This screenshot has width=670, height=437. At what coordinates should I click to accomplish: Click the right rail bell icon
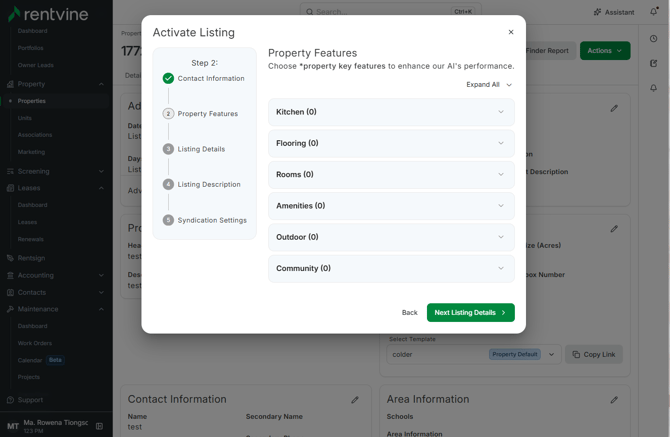[x=653, y=88]
